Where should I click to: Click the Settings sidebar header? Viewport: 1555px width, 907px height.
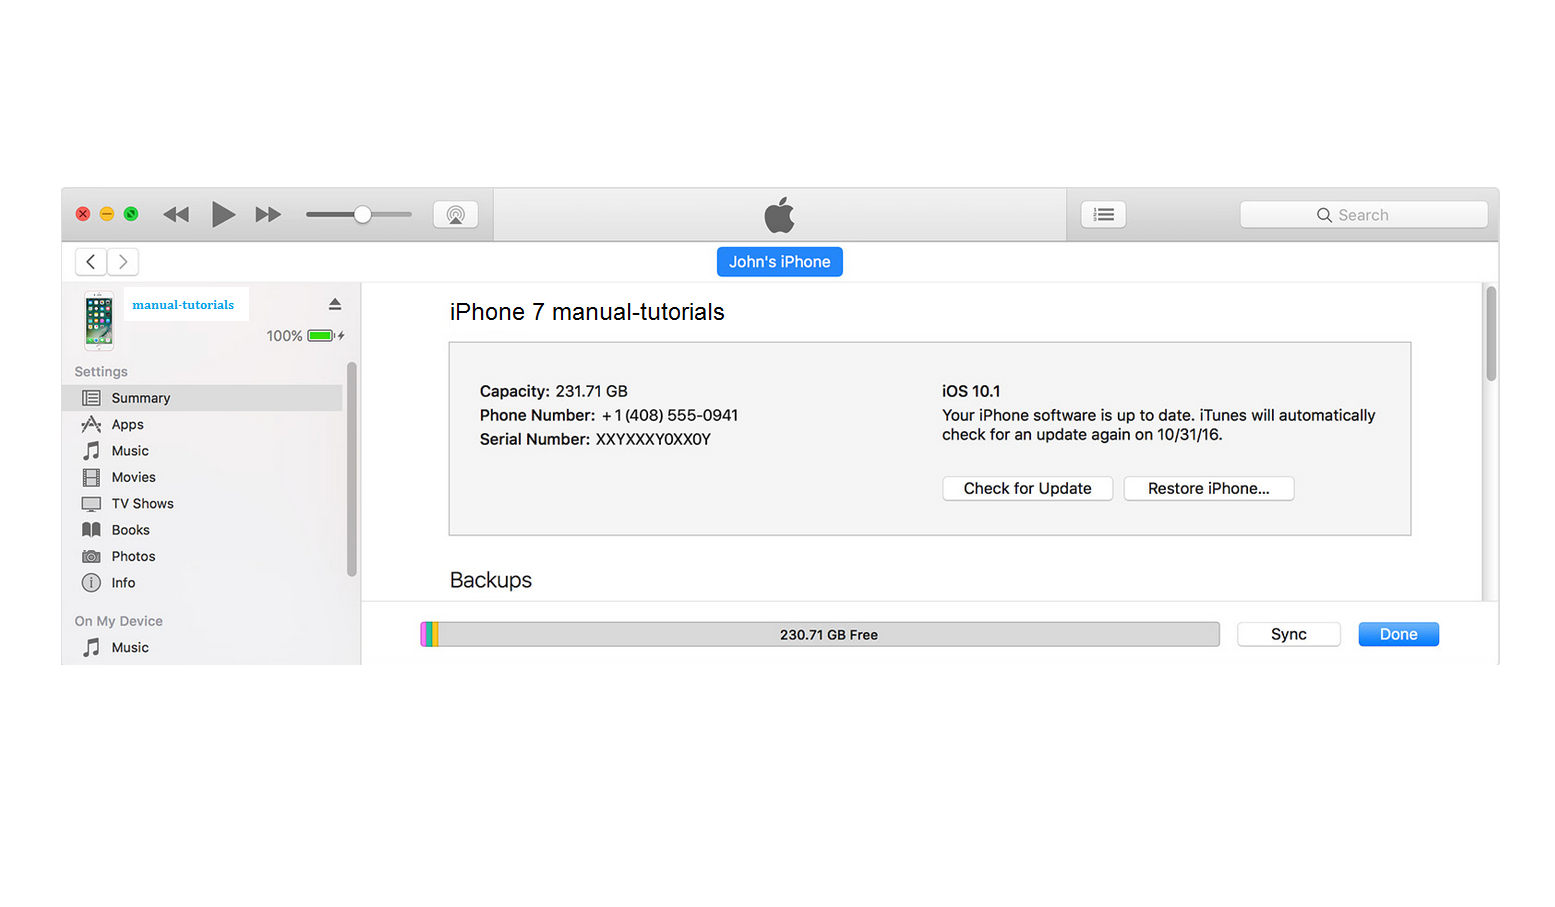[x=101, y=372]
